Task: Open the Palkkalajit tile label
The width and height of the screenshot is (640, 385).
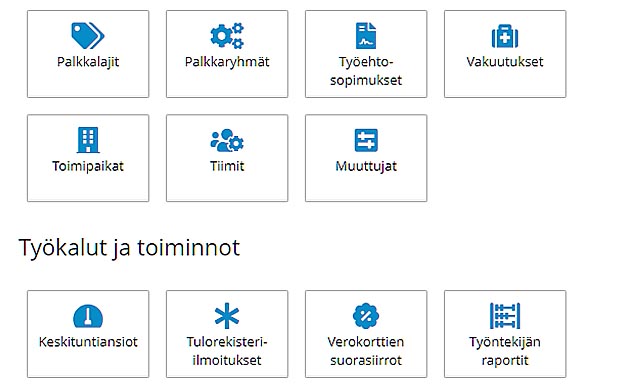Action: point(88,62)
